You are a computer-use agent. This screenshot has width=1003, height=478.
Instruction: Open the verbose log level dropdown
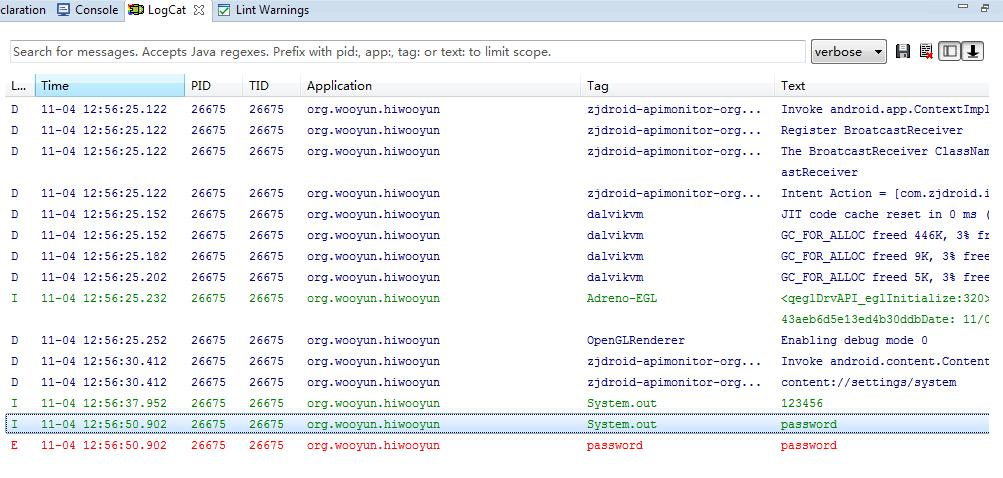(848, 52)
